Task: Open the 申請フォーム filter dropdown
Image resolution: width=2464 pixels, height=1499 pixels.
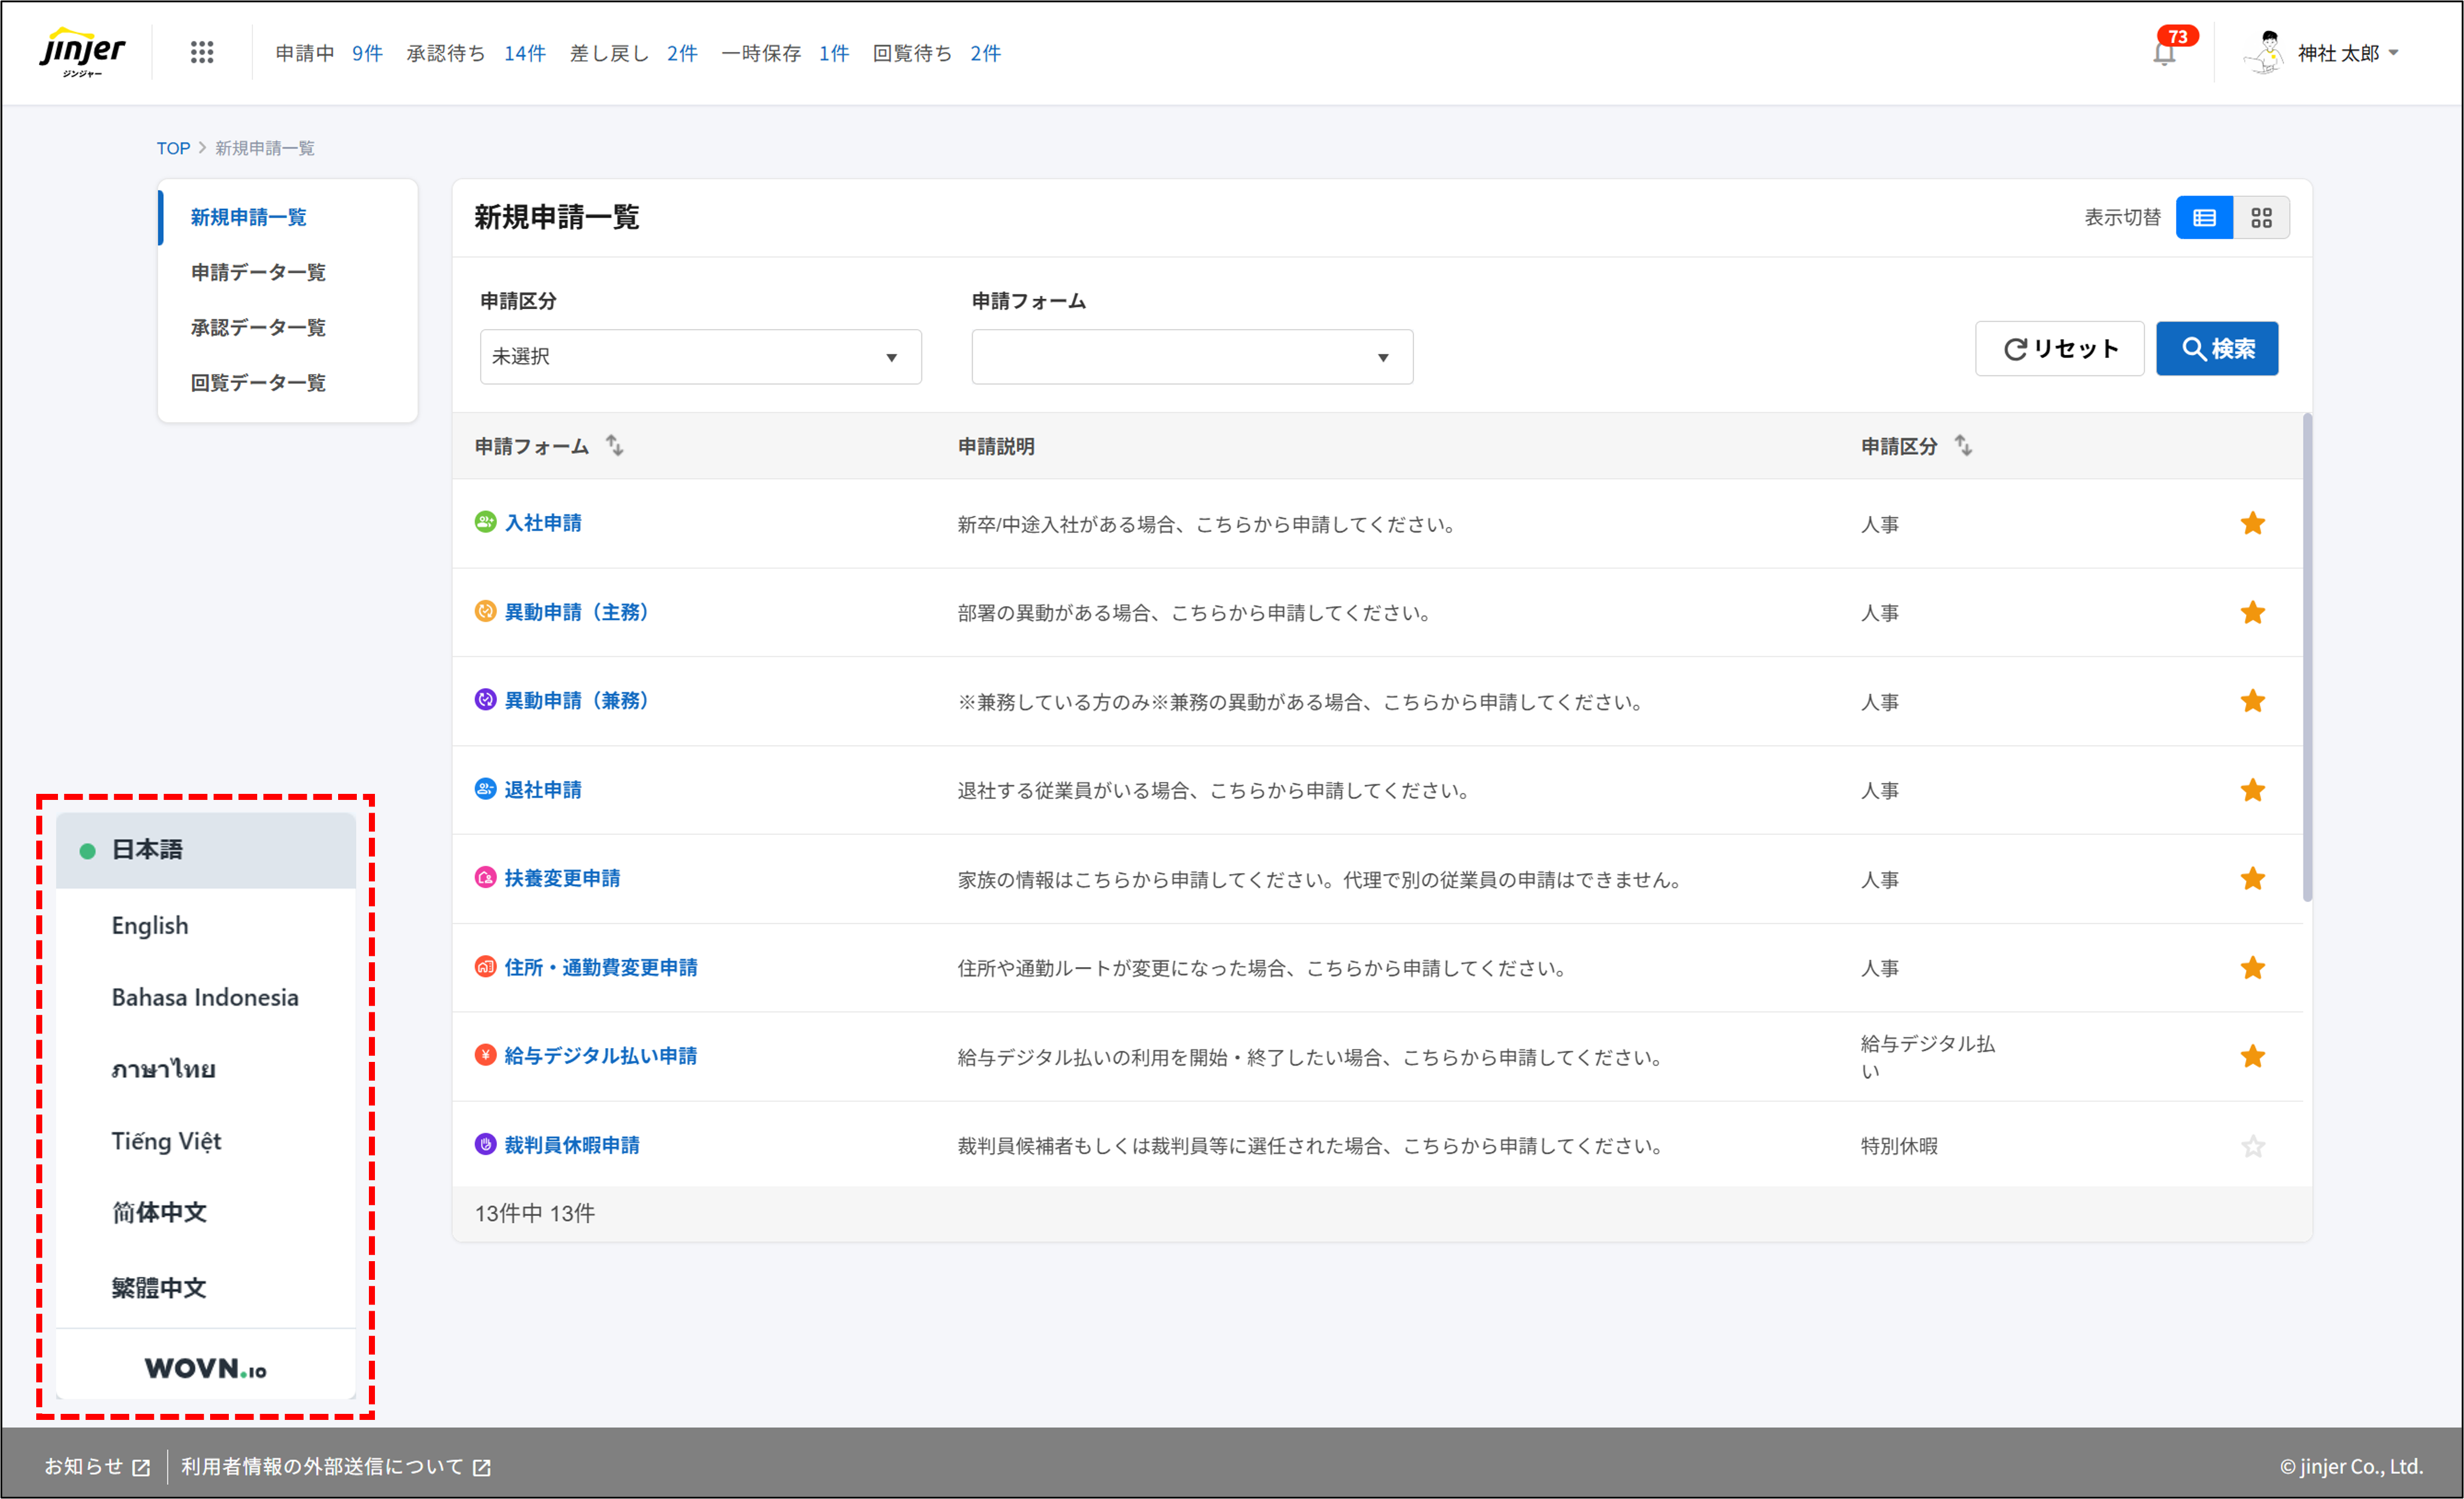Action: point(1191,356)
